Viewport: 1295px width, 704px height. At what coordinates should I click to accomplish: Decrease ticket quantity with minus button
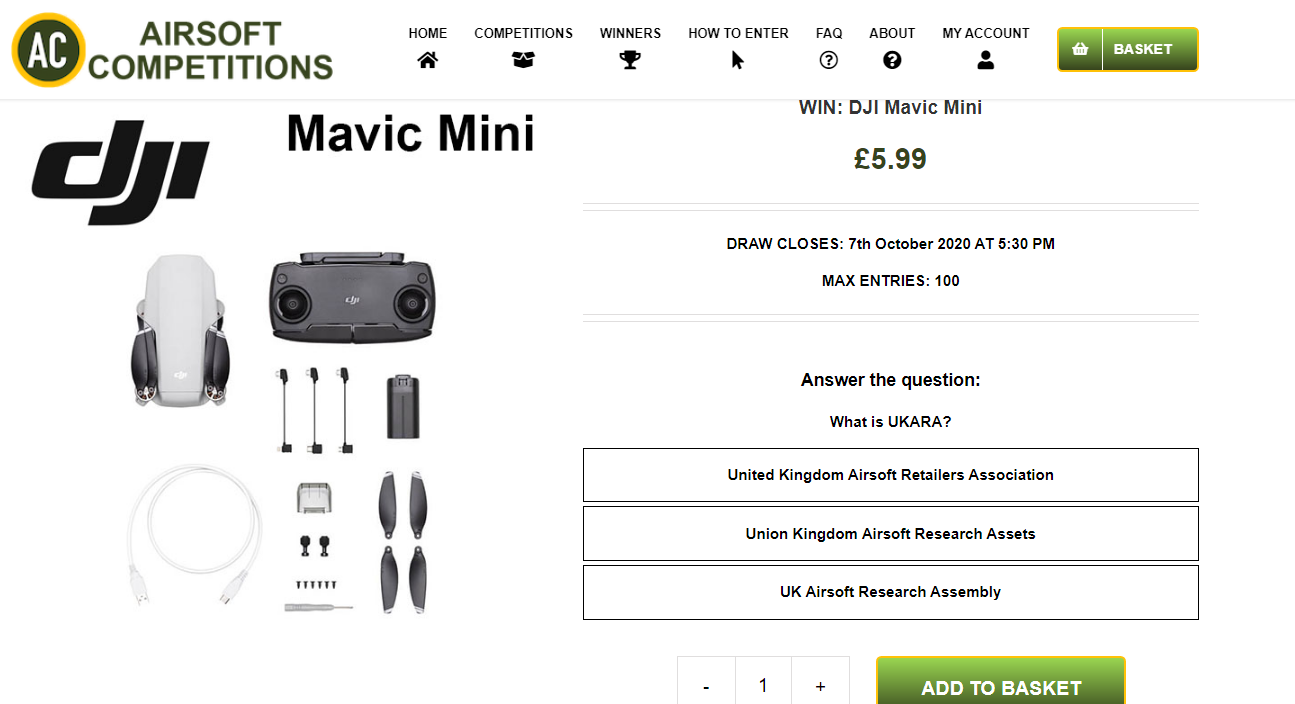coord(706,686)
